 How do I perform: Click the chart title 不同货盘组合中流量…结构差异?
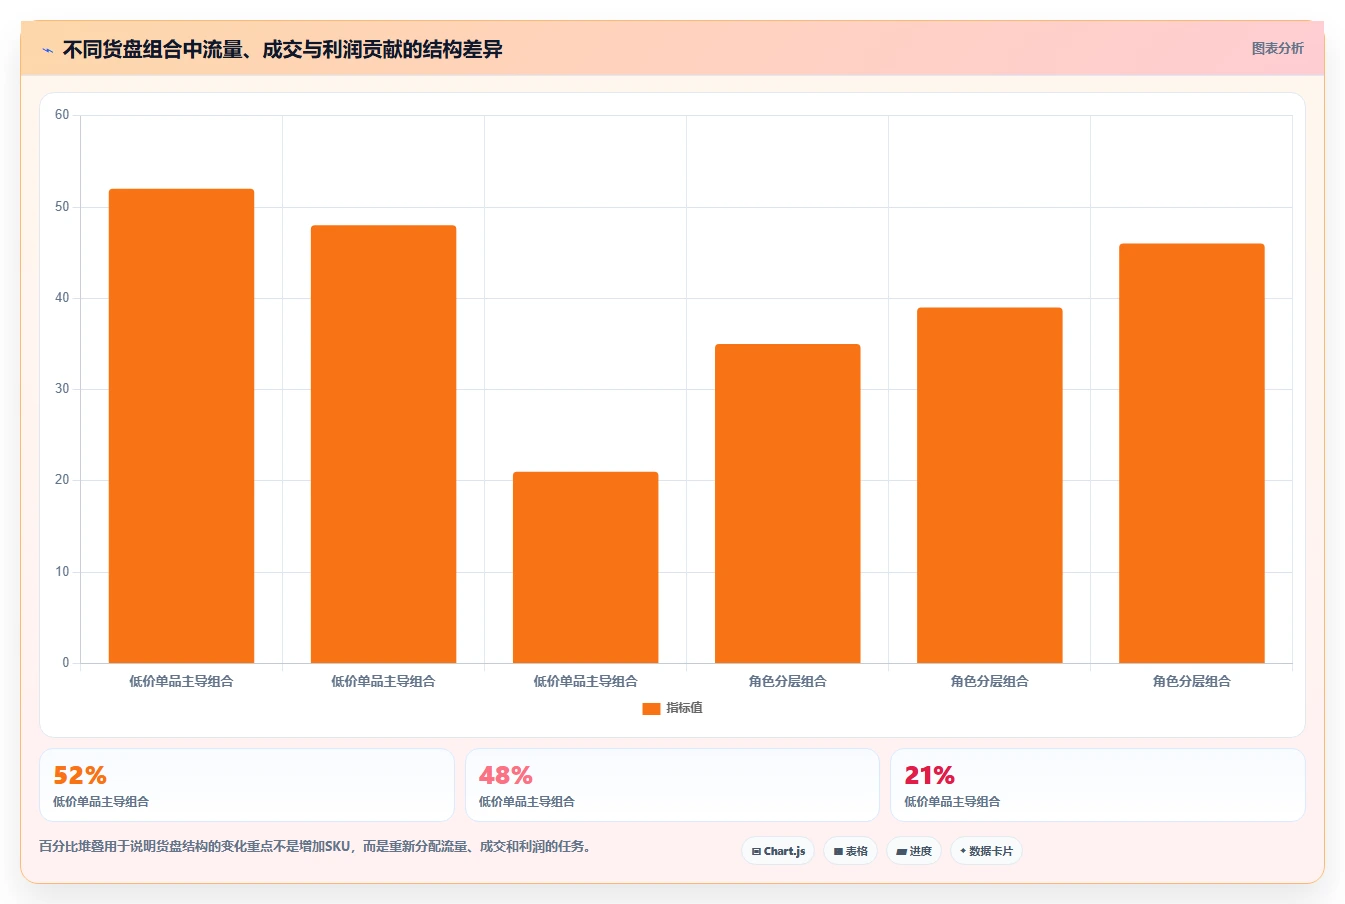point(282,49)
